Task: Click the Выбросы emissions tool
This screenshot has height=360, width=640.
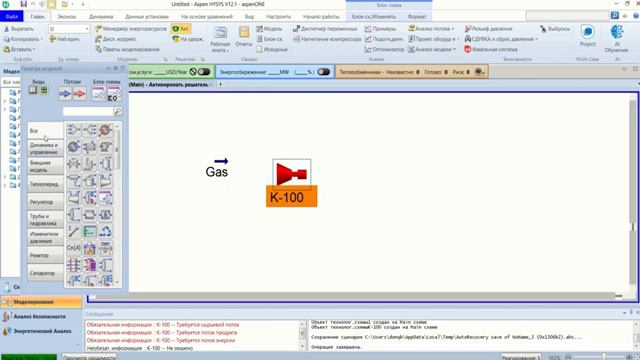Action: [555, 29]
